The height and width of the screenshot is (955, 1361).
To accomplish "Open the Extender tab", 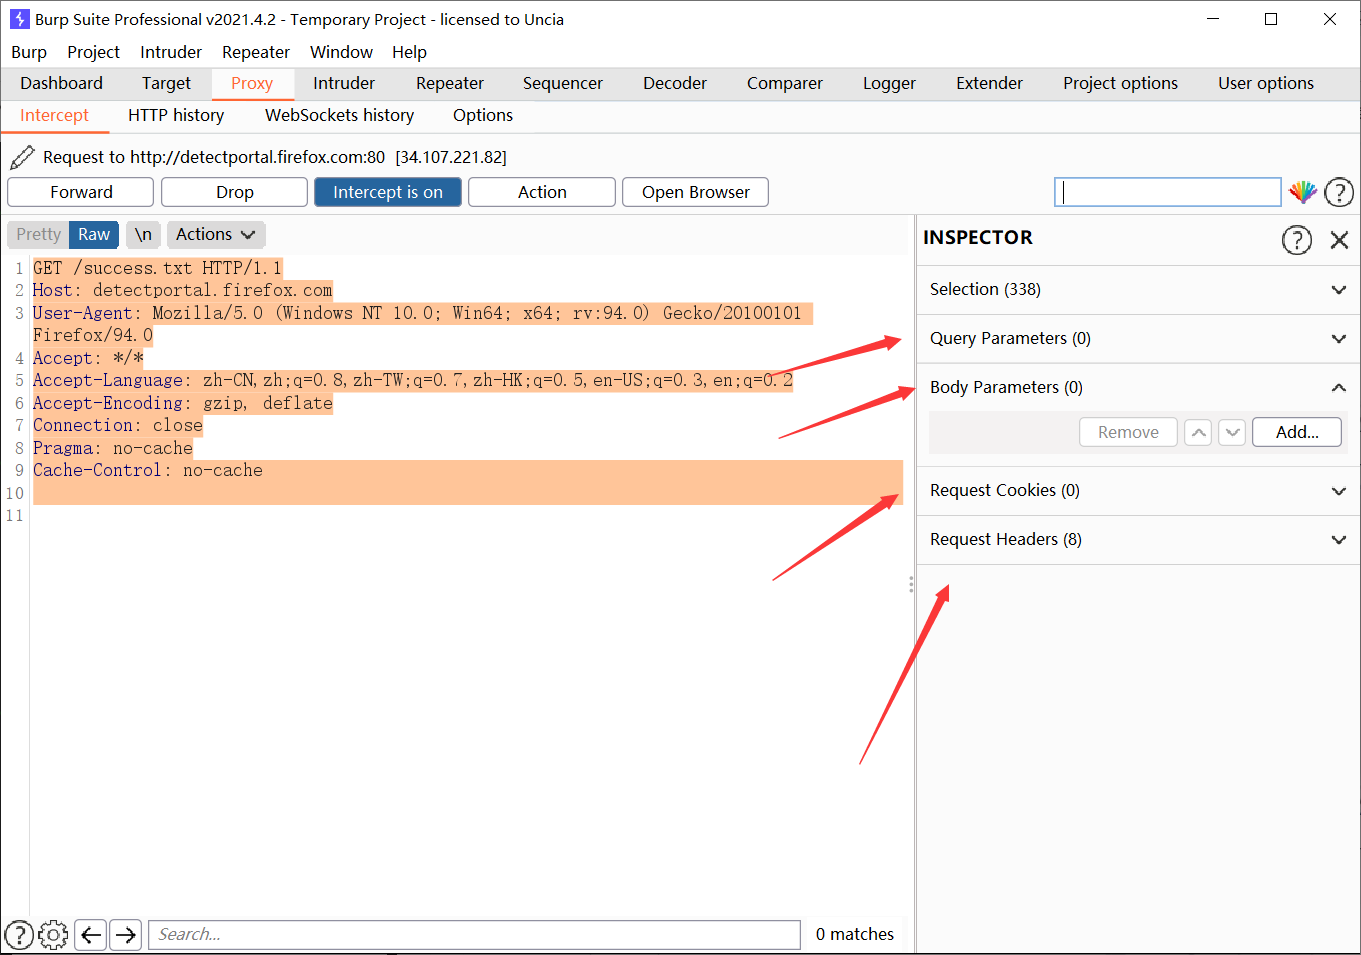I will point(989,83).
